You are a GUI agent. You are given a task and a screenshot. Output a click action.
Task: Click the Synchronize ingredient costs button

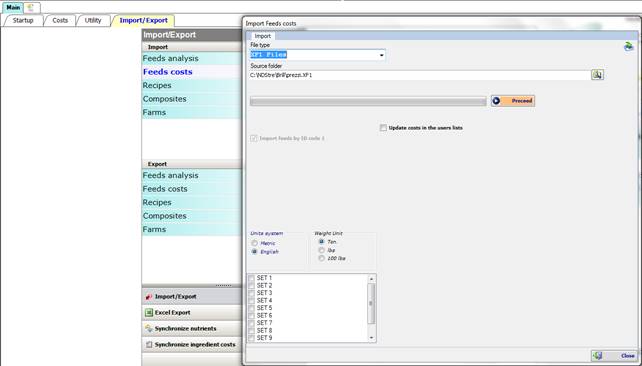192,345
